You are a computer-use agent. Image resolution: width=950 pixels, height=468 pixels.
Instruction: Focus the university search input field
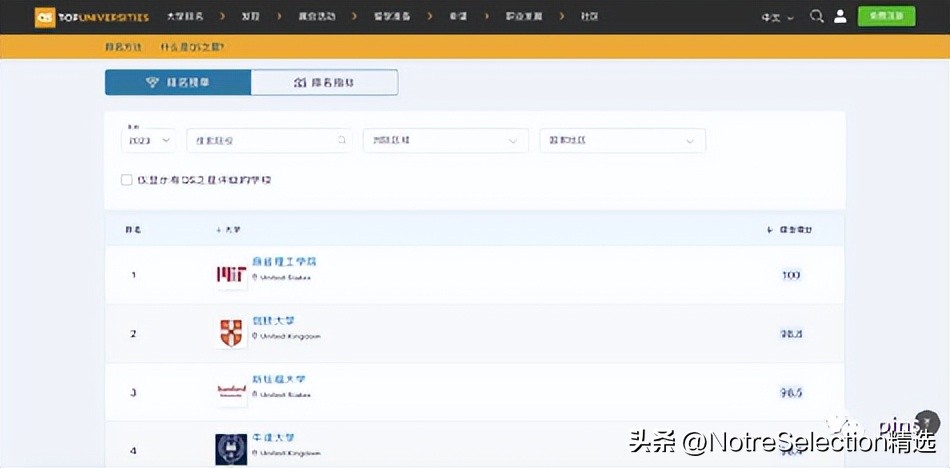pos(269,140)
